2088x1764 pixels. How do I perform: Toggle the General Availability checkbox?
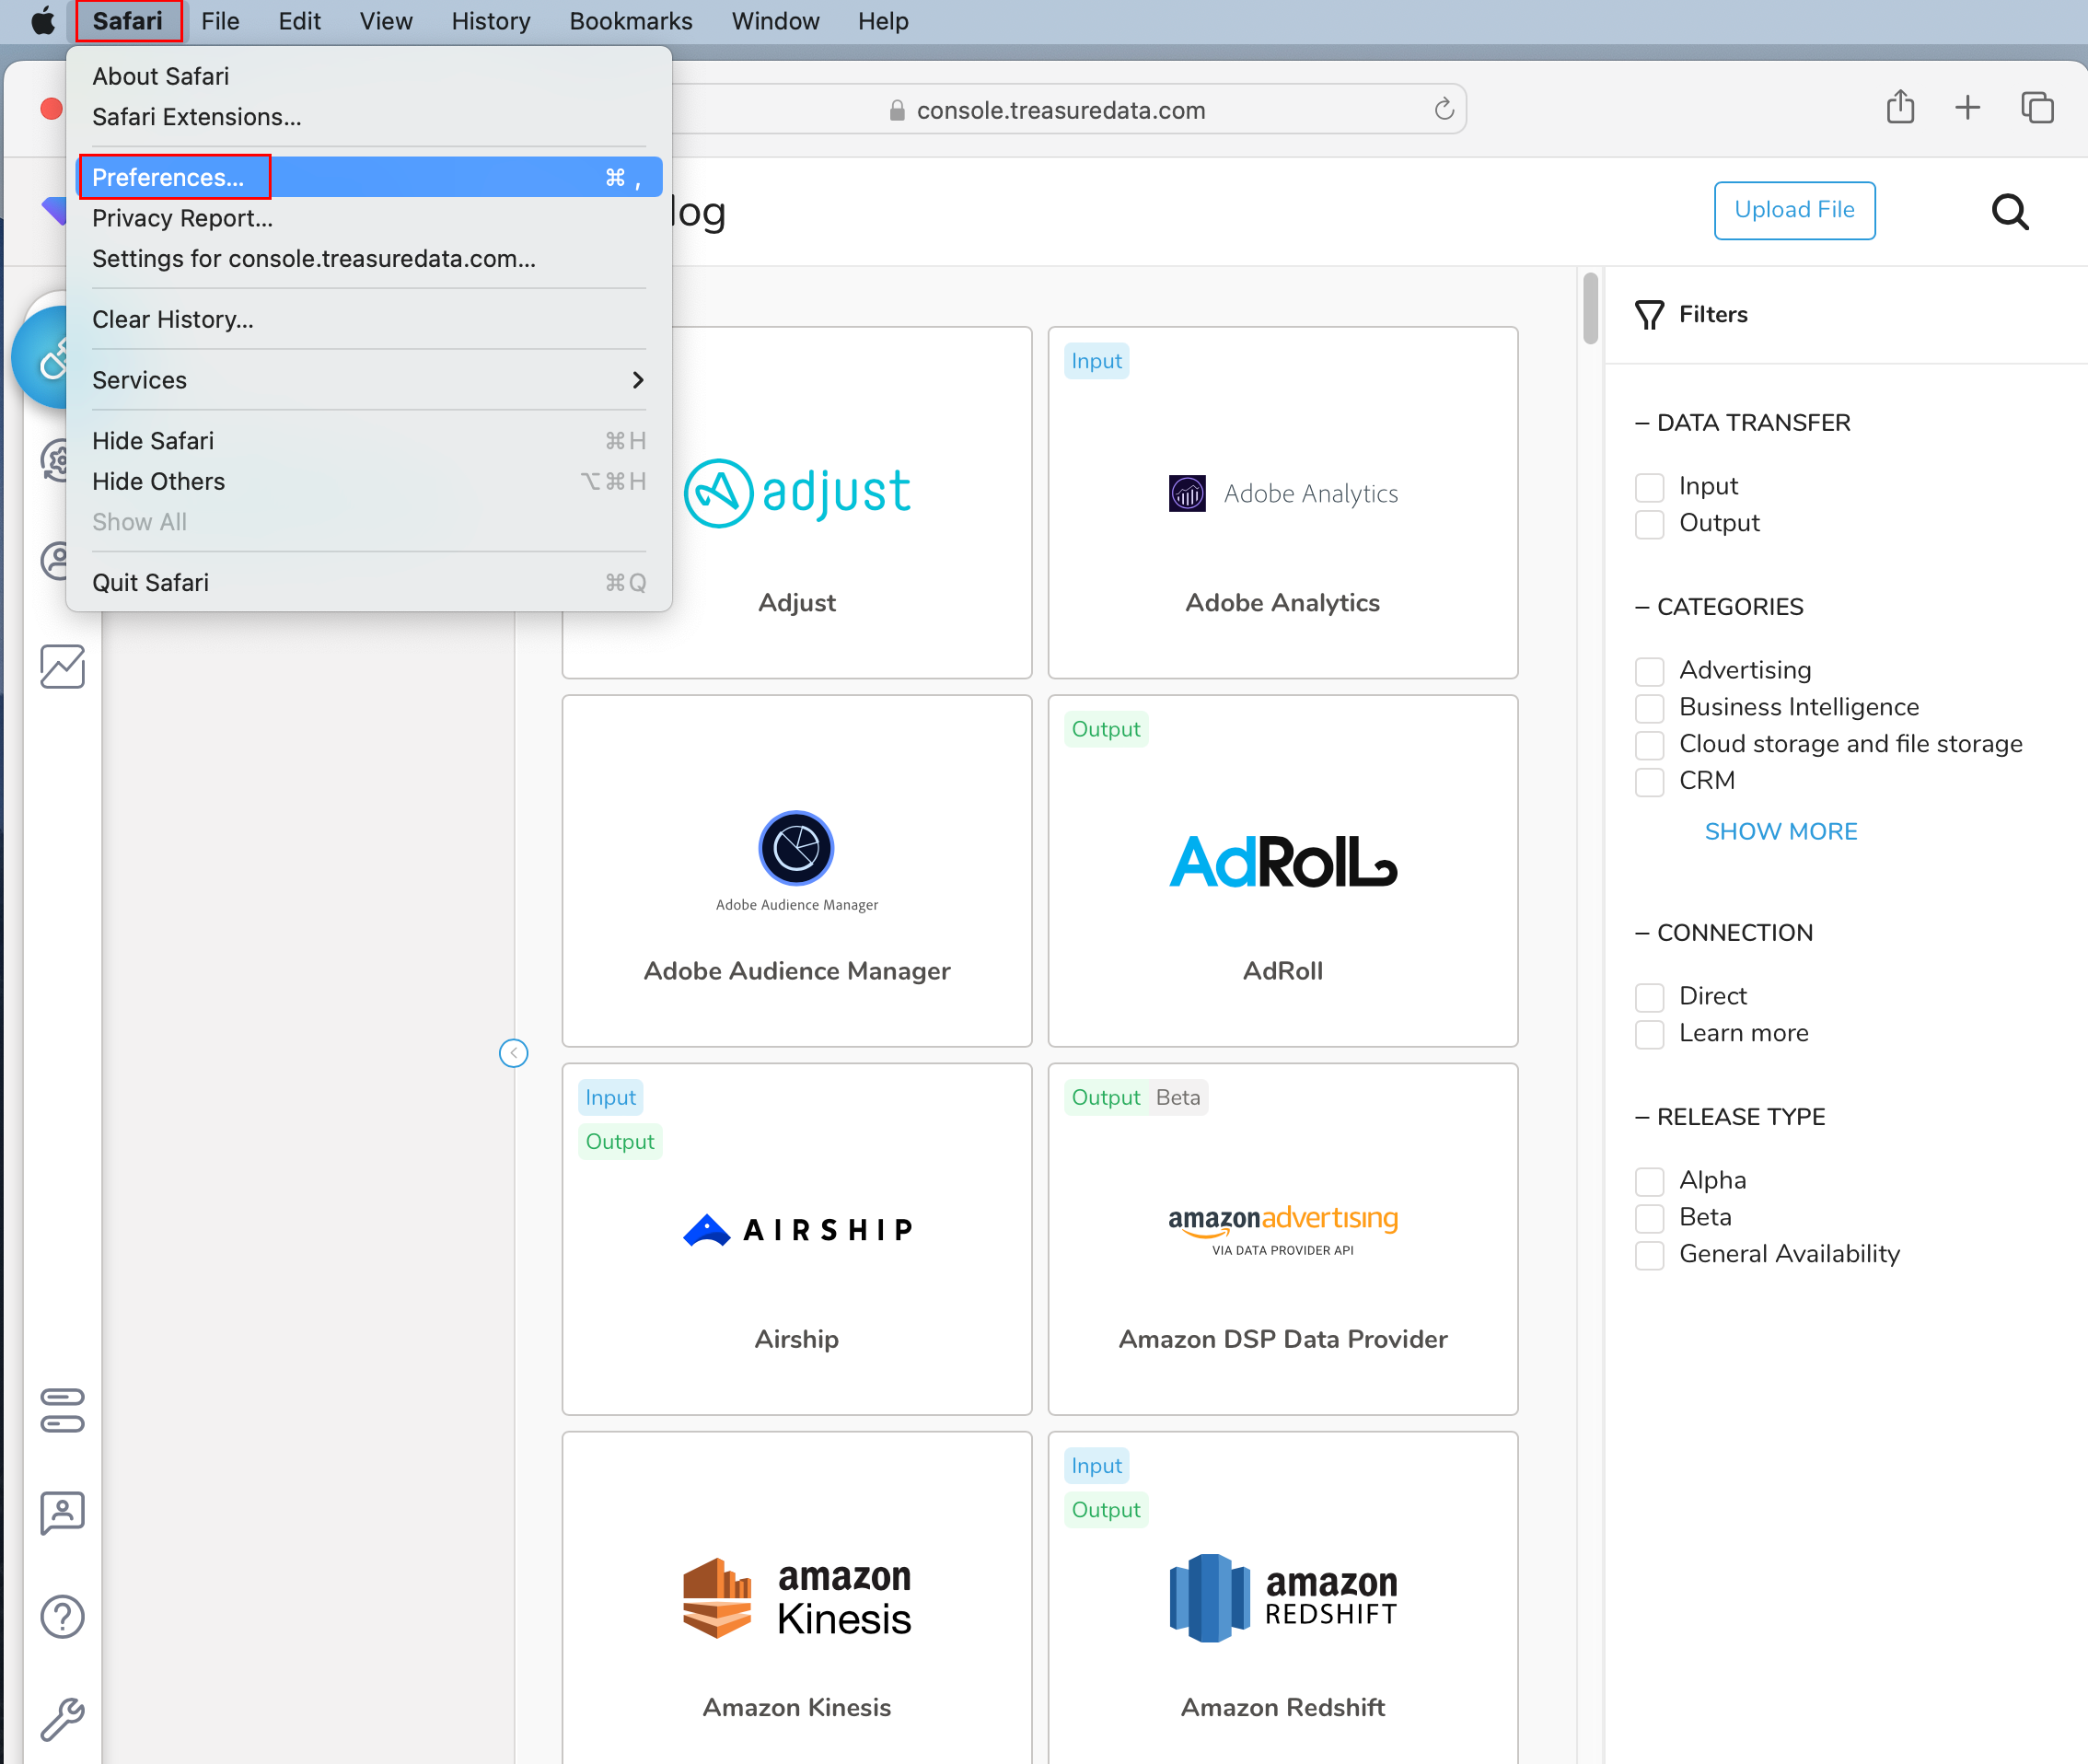(x=1649, y=1255)
